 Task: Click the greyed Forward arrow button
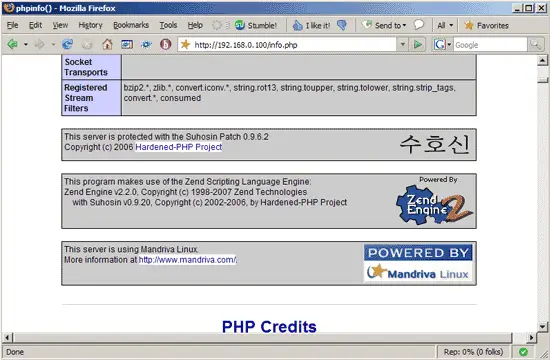click(x=39, y=44)
